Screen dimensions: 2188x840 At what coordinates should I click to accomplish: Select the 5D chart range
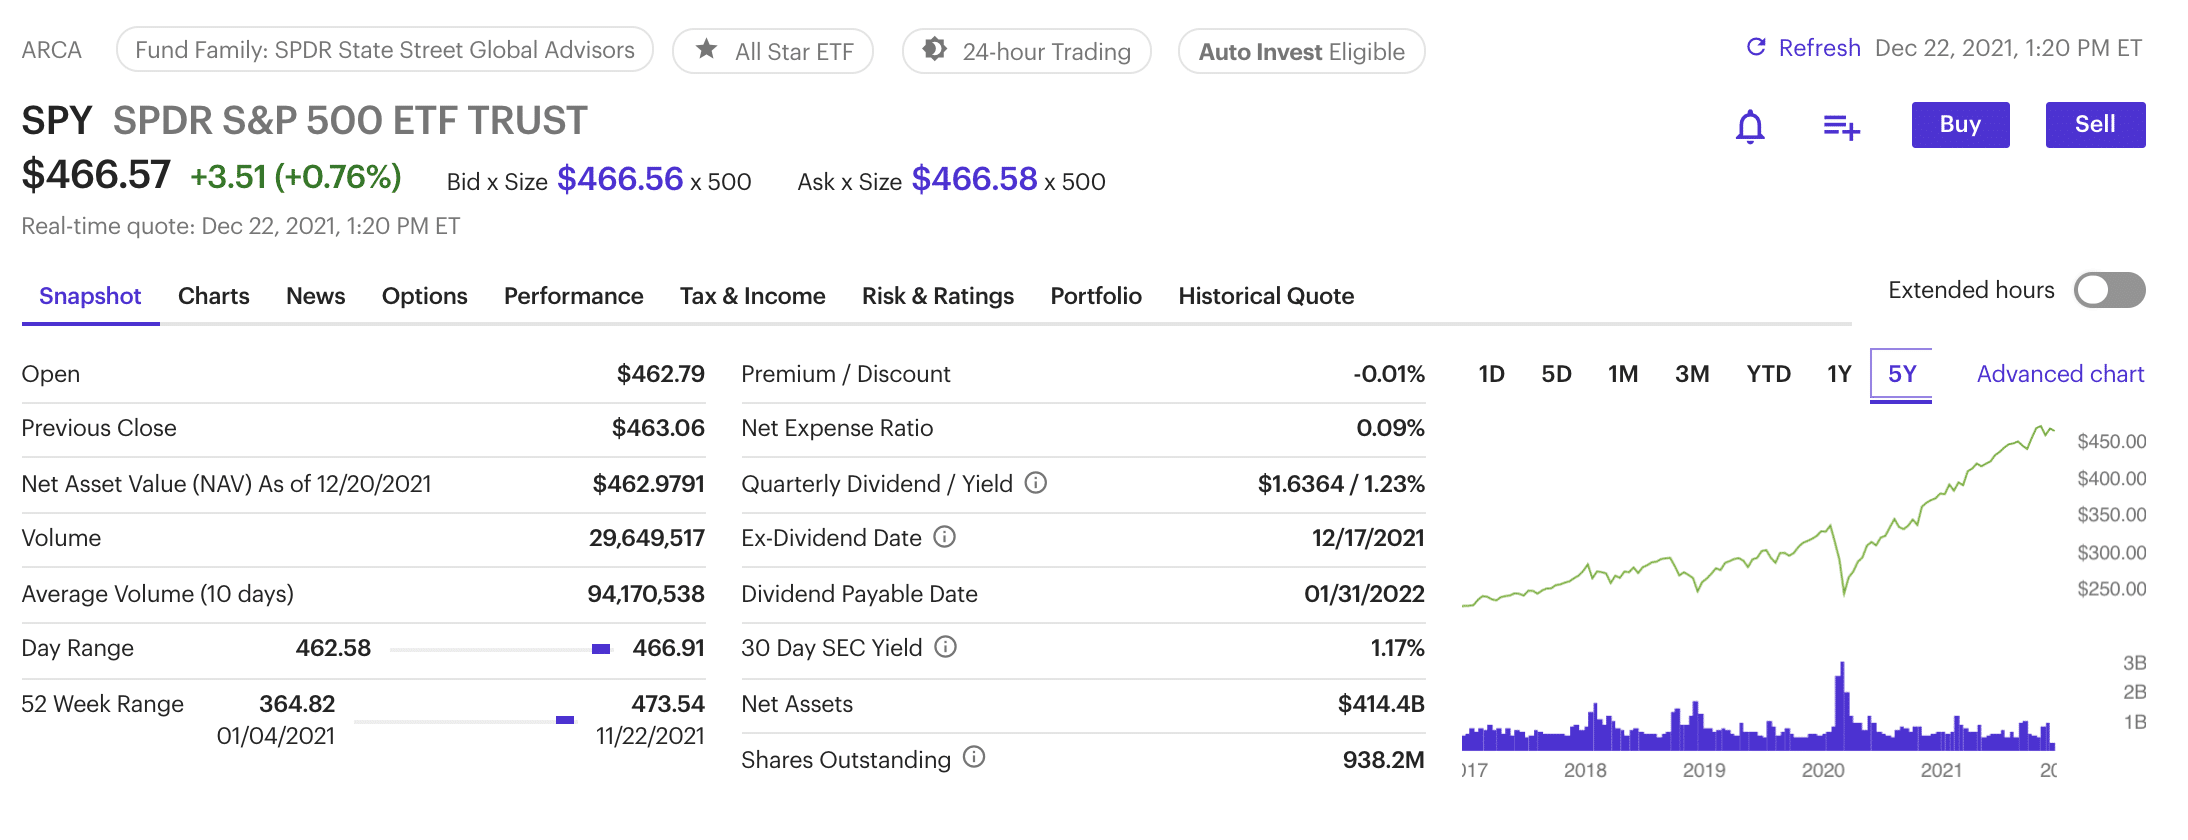pyautogui.click(x=1556, y=374)
